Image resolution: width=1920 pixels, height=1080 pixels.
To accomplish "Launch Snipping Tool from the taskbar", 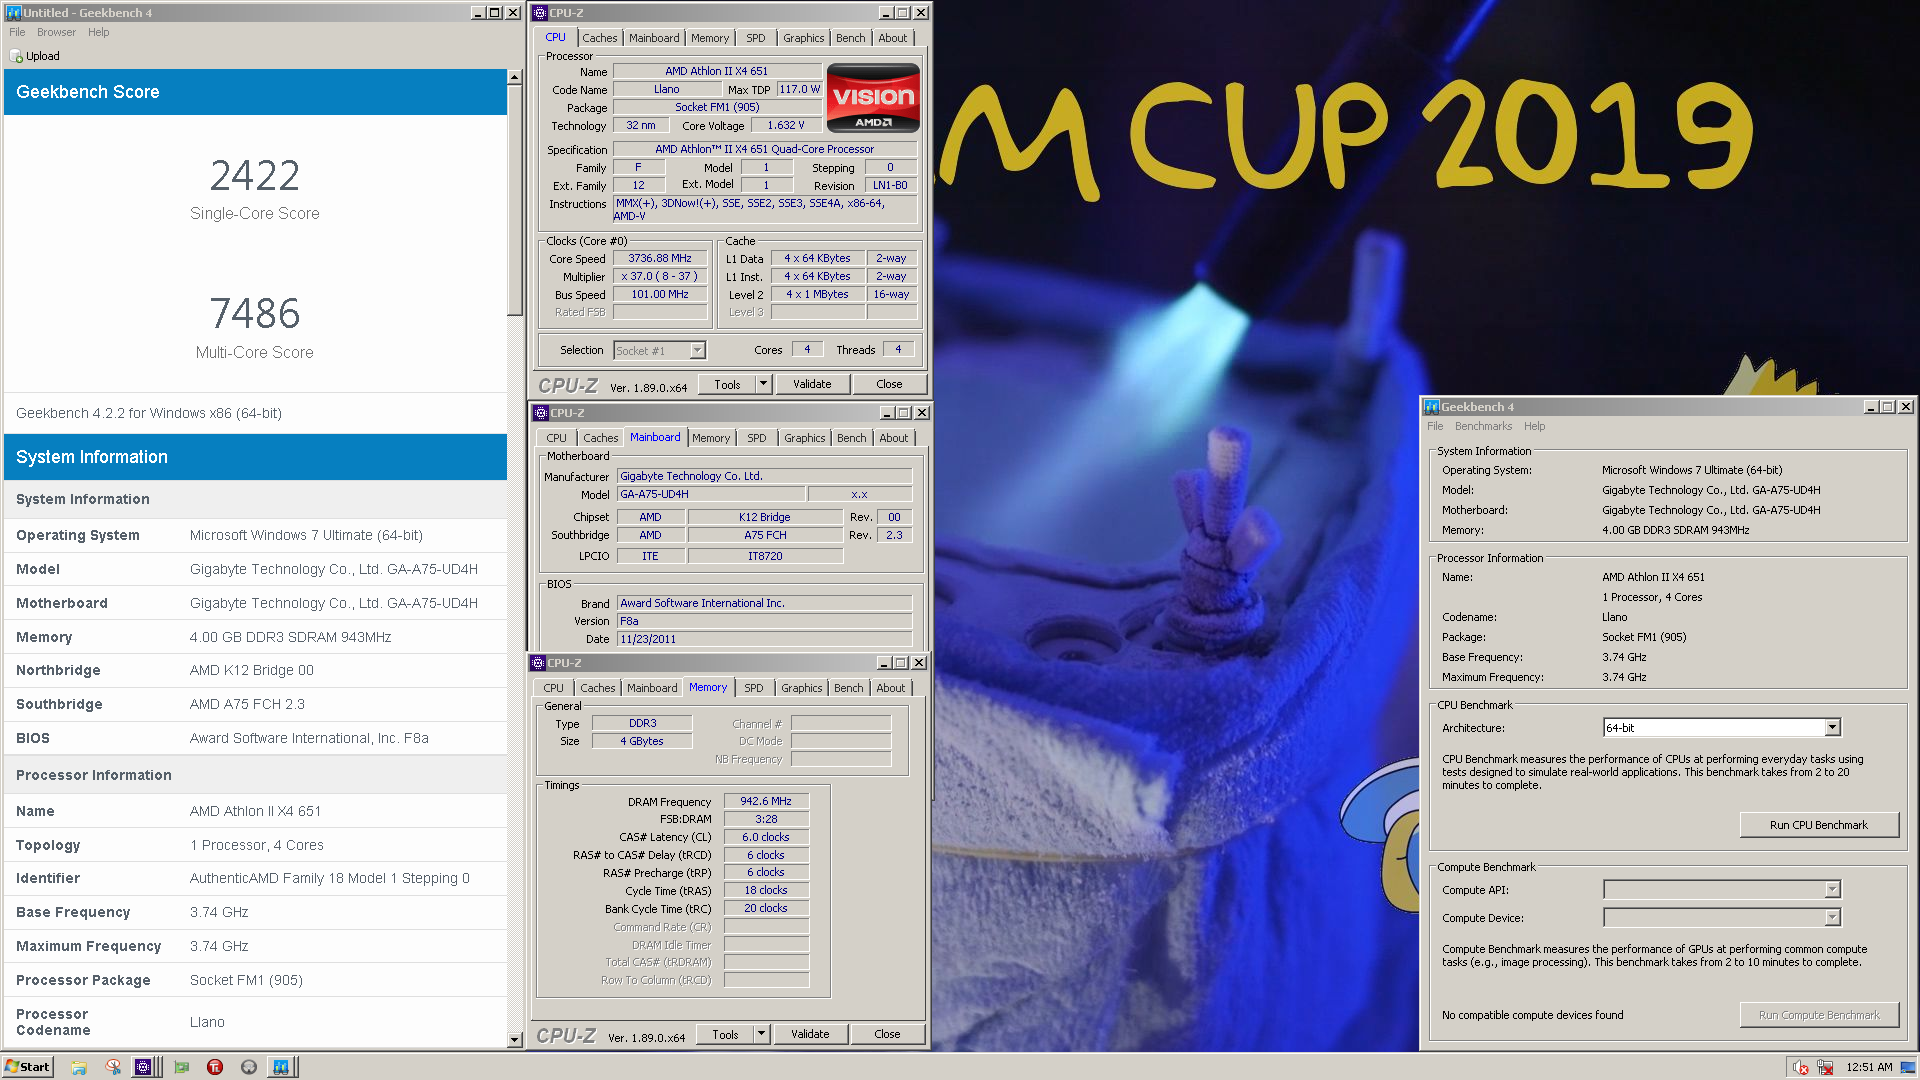I will pyautogui.click(x=113, y=1067).
